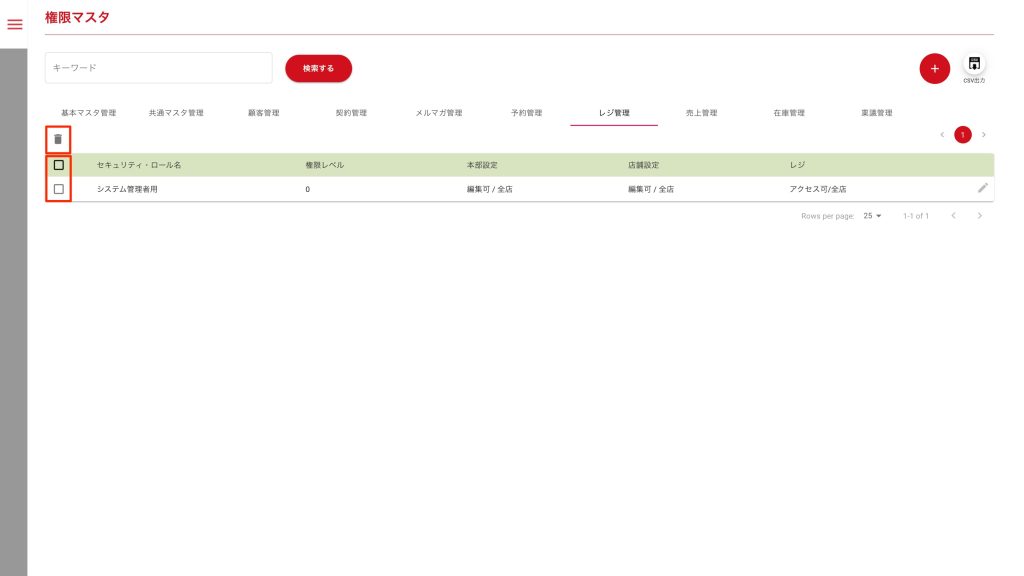Open the hamburger navigation menu

coord(14,24)
